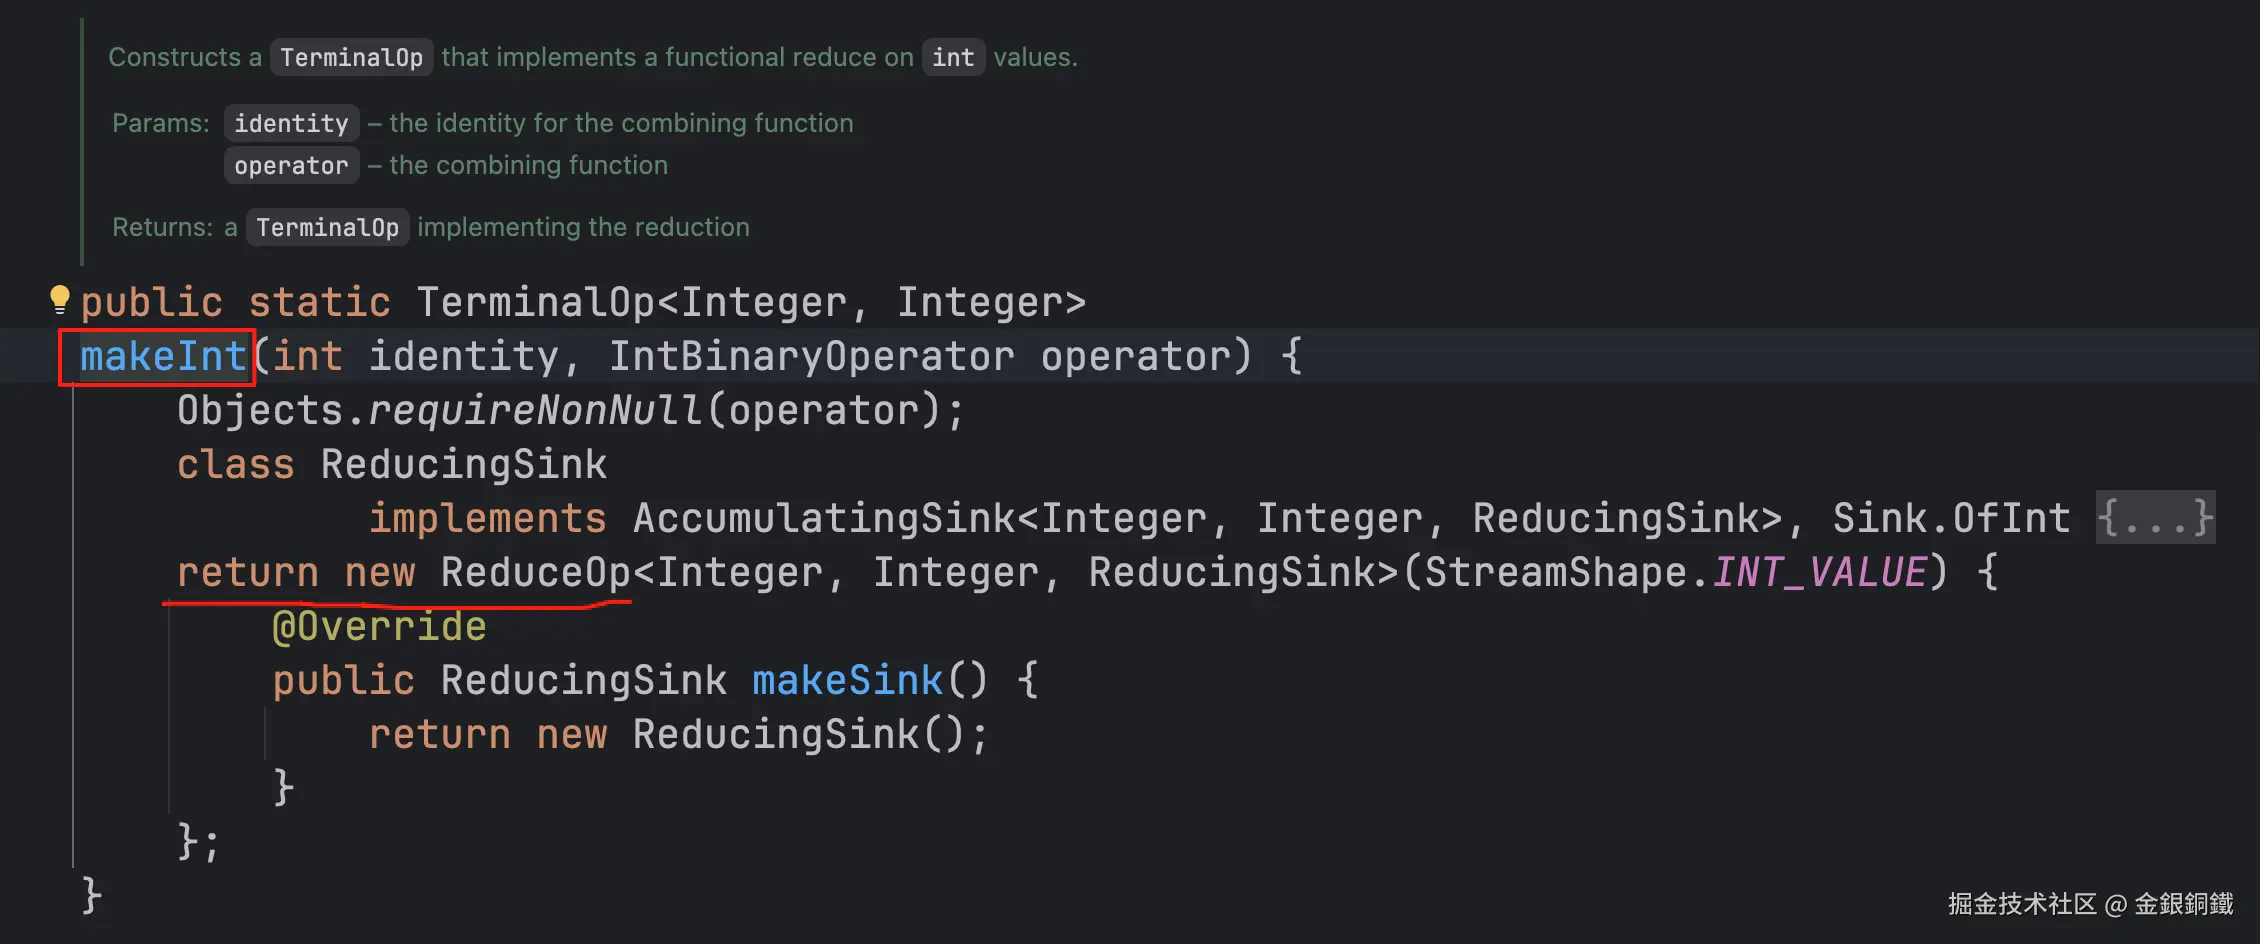
Task: Click the identity parameter tag in docs
Action: point(291,124)
